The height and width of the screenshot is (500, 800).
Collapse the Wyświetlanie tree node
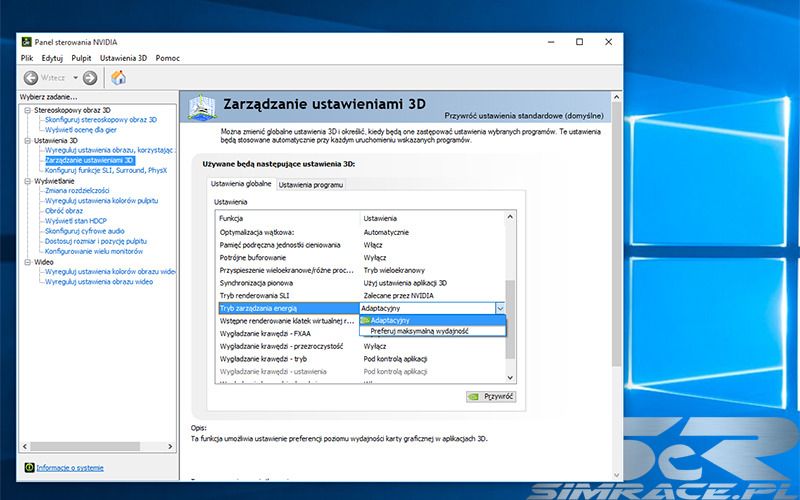28,181
